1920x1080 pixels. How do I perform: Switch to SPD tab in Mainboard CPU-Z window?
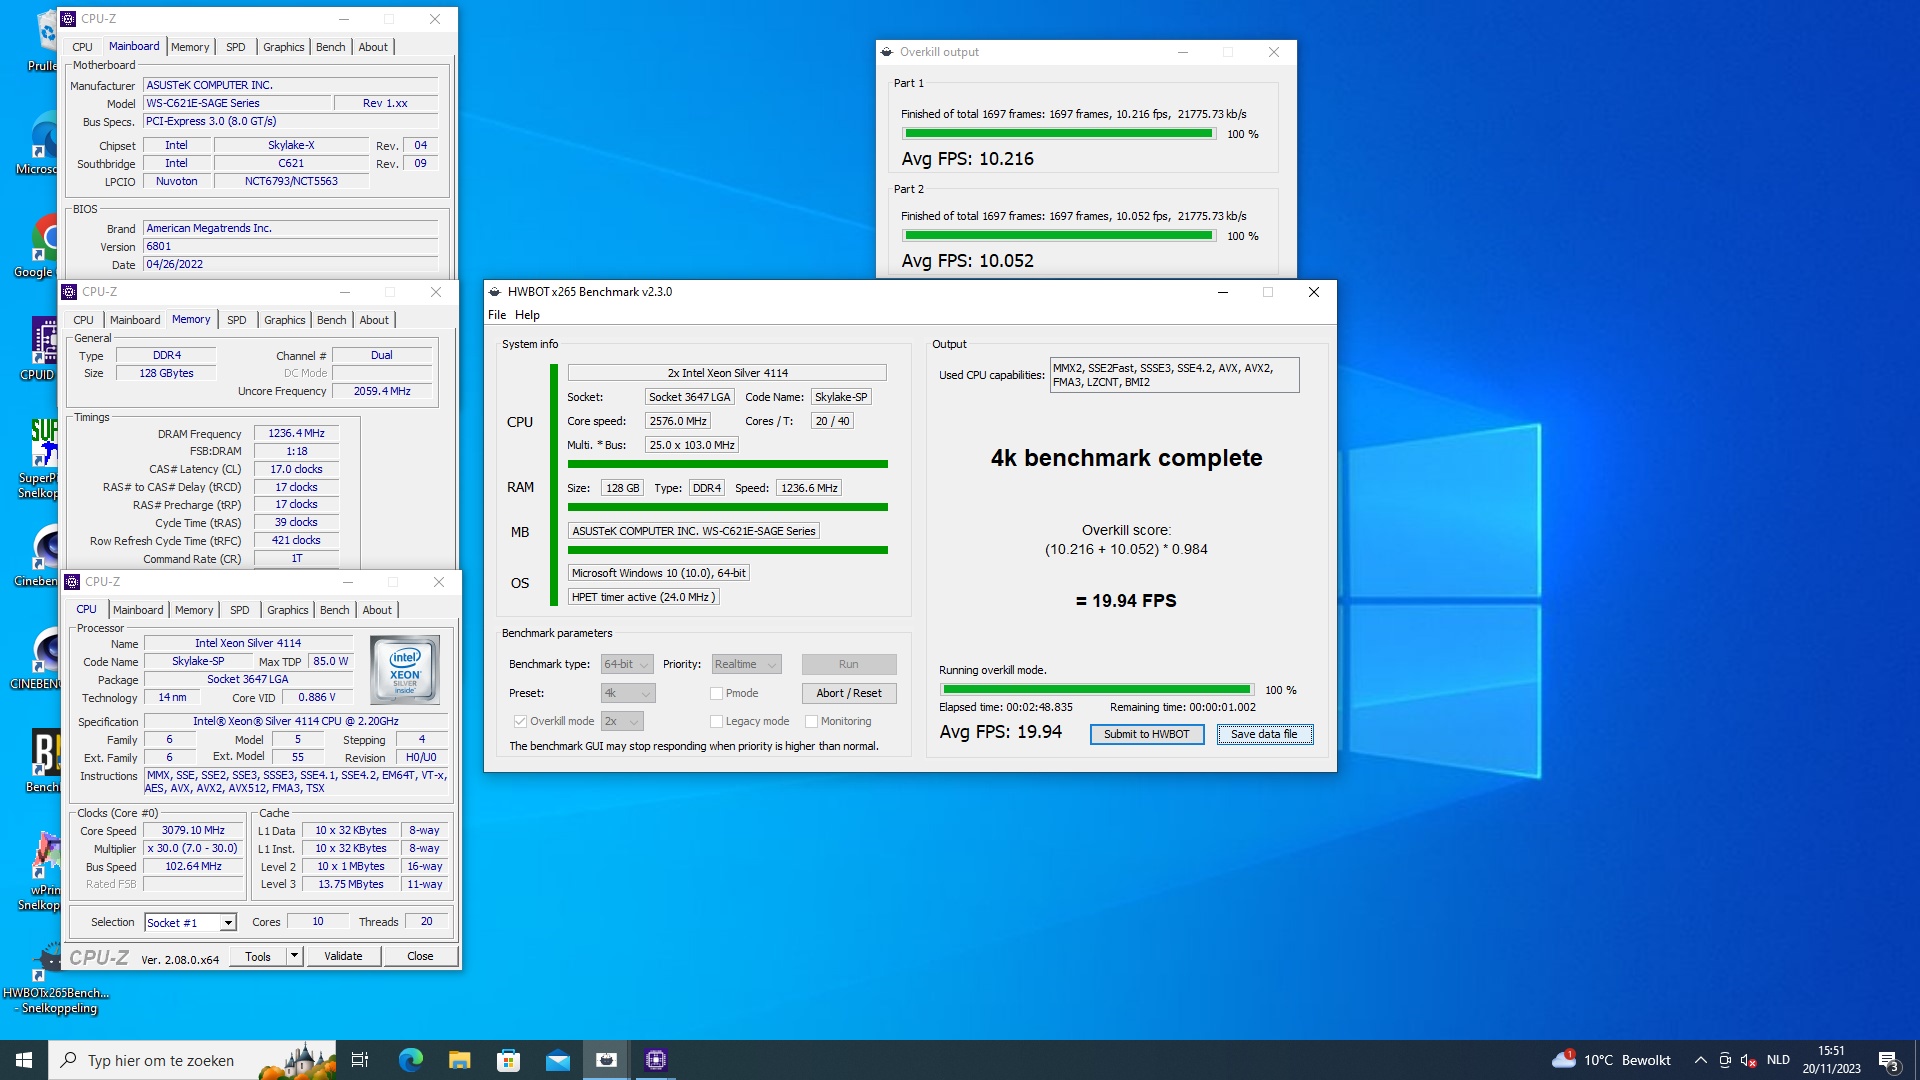[x=235, y=47]
